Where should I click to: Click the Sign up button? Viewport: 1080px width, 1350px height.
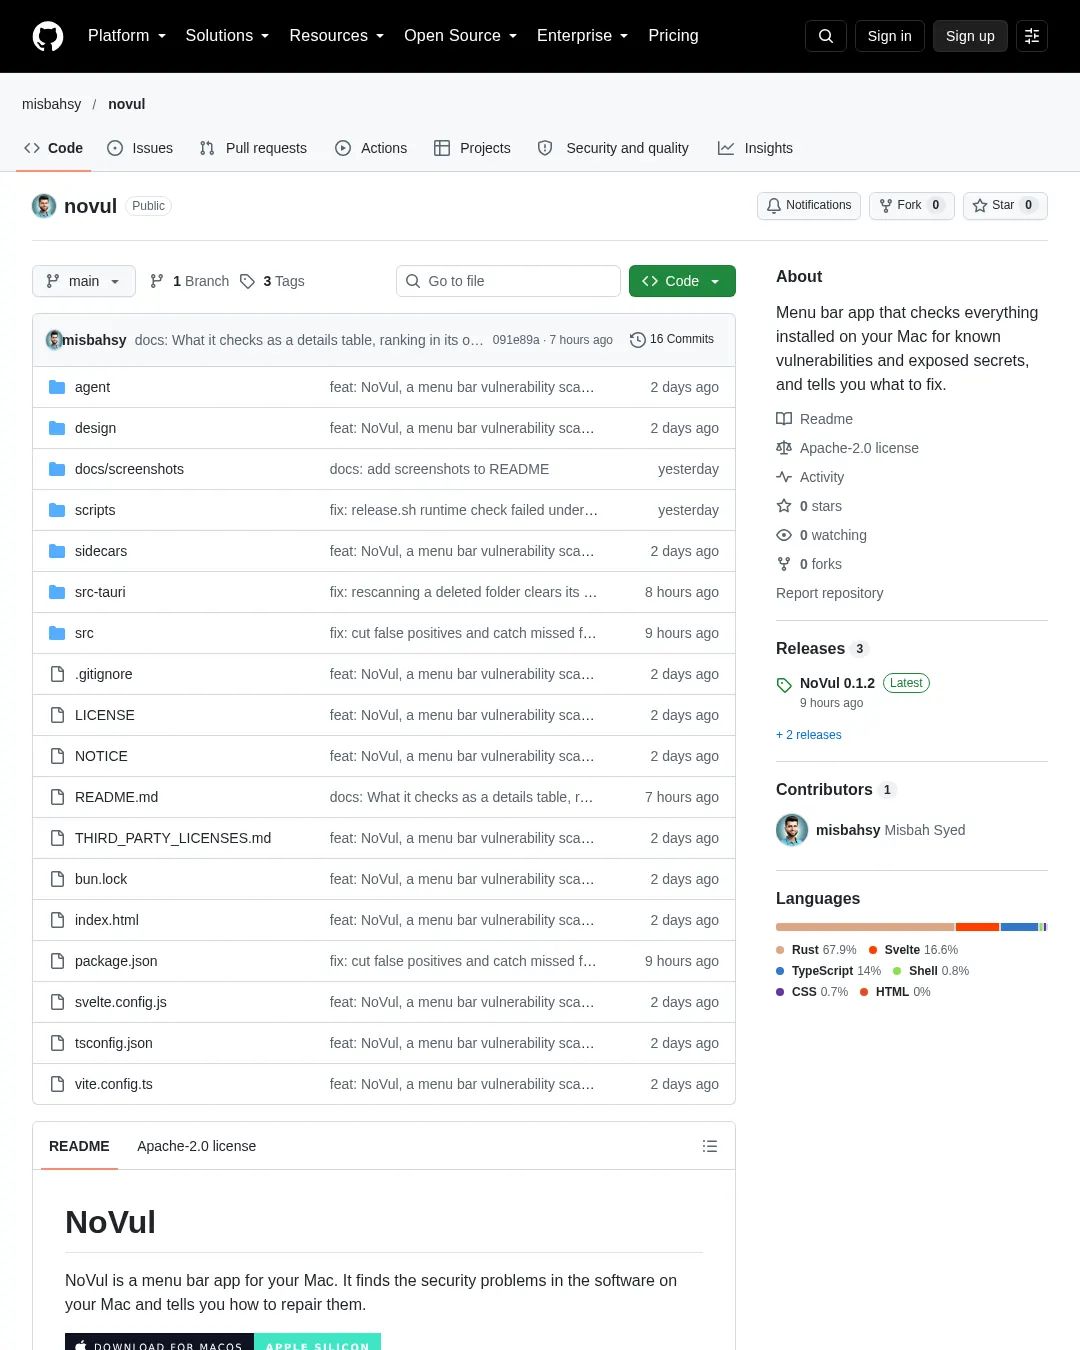click(970, 36)
